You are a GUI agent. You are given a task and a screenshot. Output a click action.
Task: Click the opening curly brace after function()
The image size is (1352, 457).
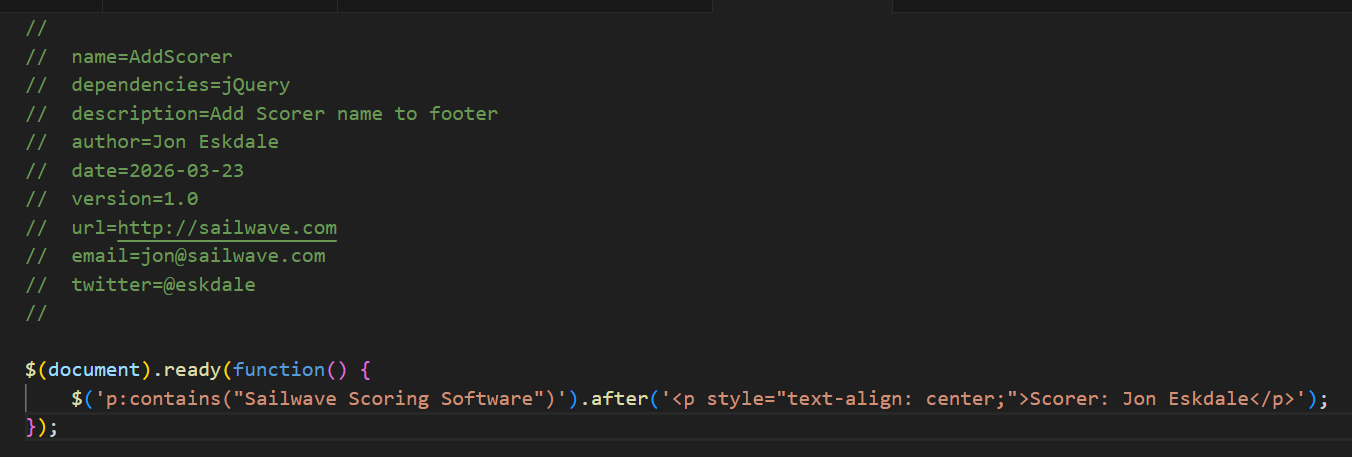[365, 370]
